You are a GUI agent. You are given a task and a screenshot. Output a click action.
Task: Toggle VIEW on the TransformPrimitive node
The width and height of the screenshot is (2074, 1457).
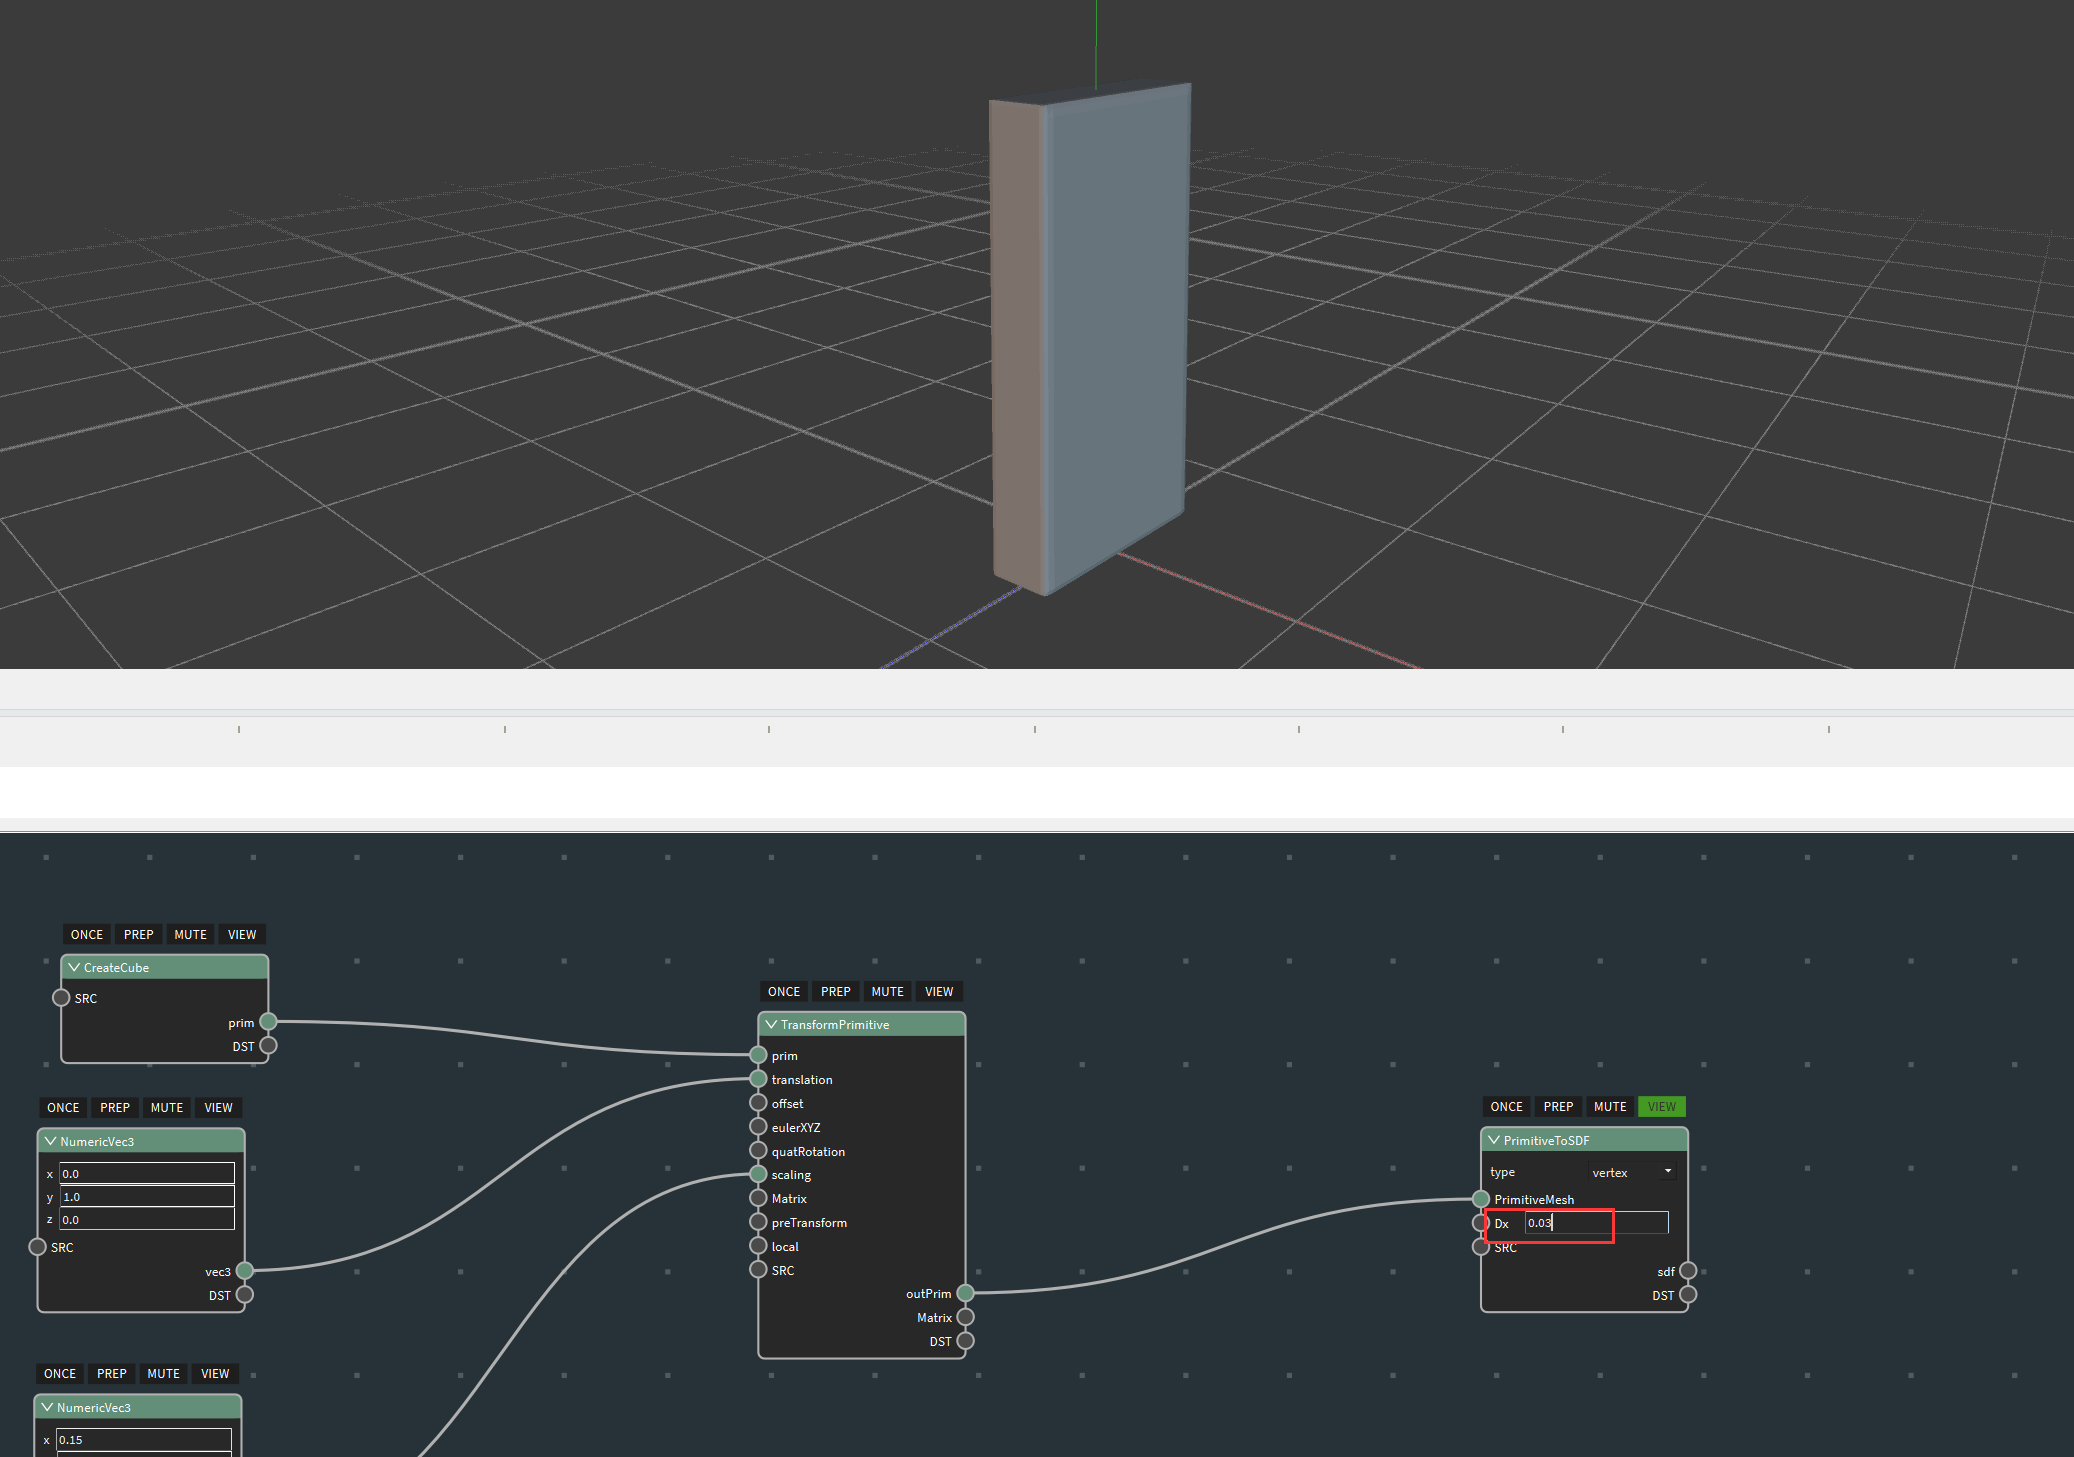tap(939, 991)
